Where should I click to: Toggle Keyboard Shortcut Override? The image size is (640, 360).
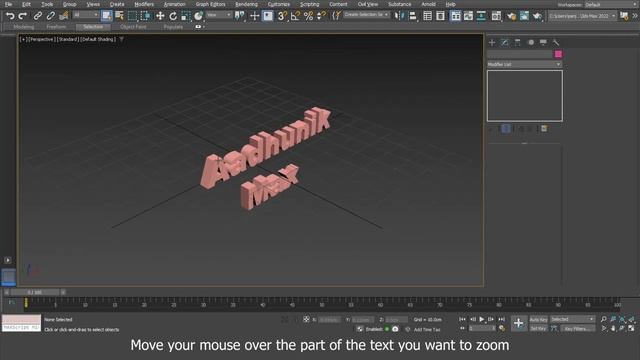tap(267, 16)
